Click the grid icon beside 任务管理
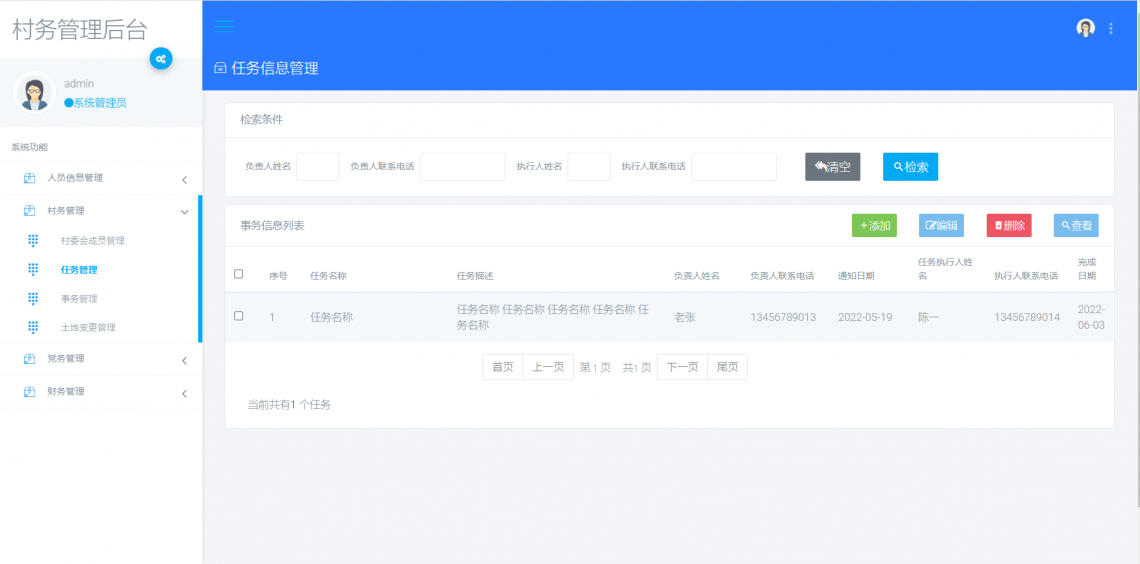The width and height of the screenshot is (1140, 564). tap(33, 270)
